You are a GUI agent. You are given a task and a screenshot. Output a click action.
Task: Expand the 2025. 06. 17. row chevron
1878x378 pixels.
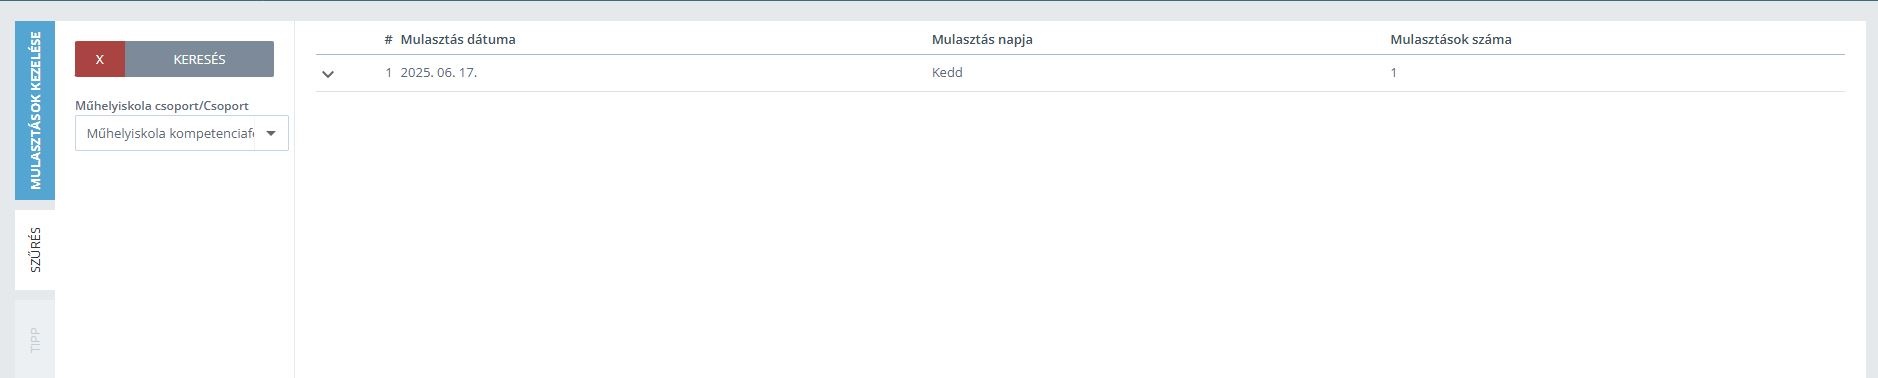pos(327,74)
